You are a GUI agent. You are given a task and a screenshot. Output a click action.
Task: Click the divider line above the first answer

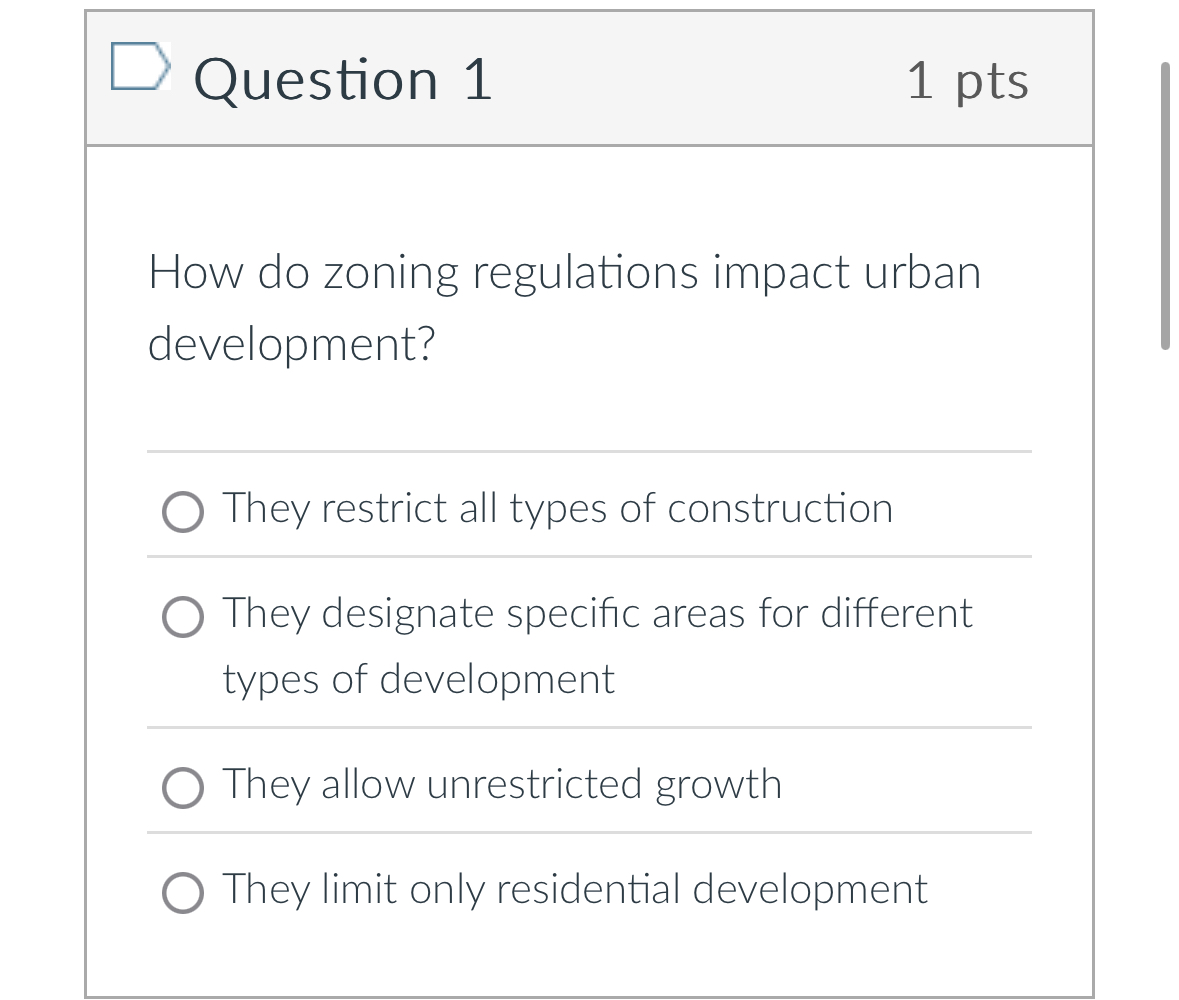588,453
